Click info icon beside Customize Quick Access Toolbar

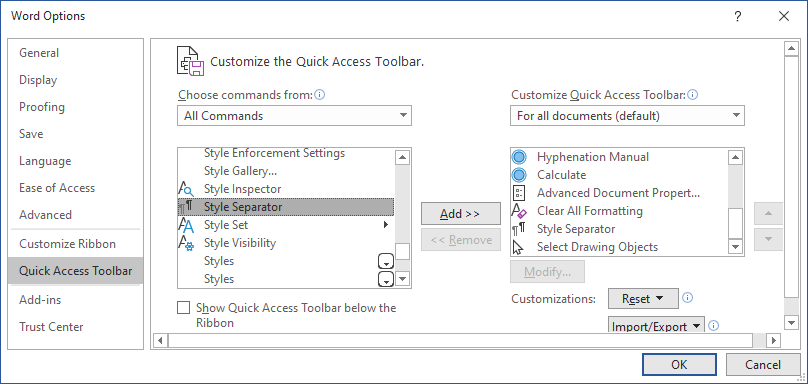tap(693, 95)
